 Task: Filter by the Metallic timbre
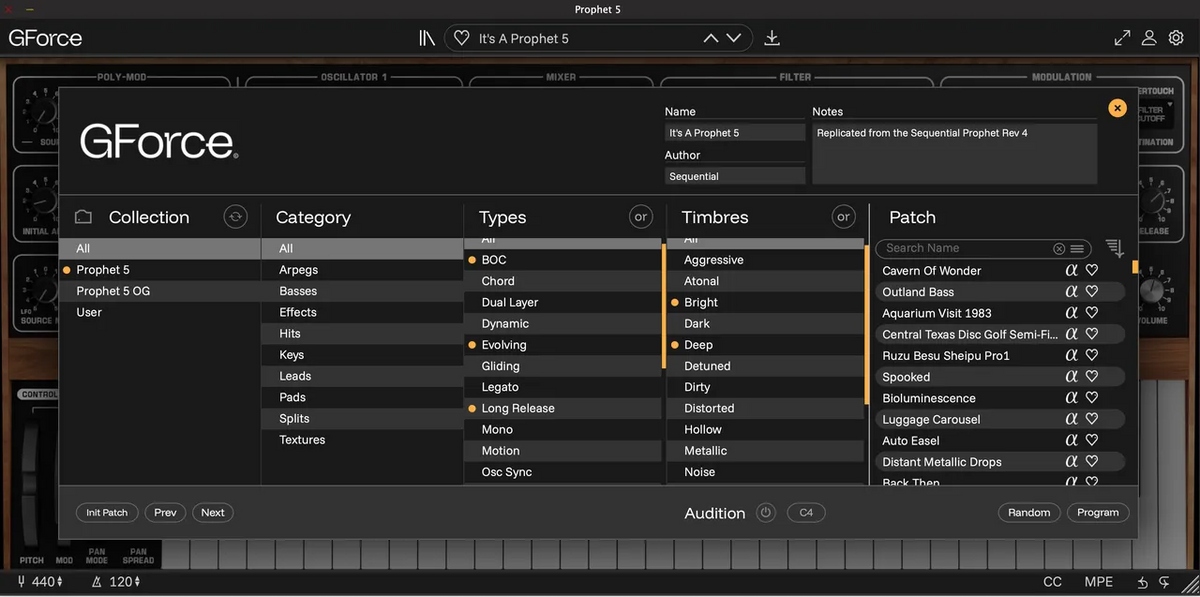pos(765,451)
